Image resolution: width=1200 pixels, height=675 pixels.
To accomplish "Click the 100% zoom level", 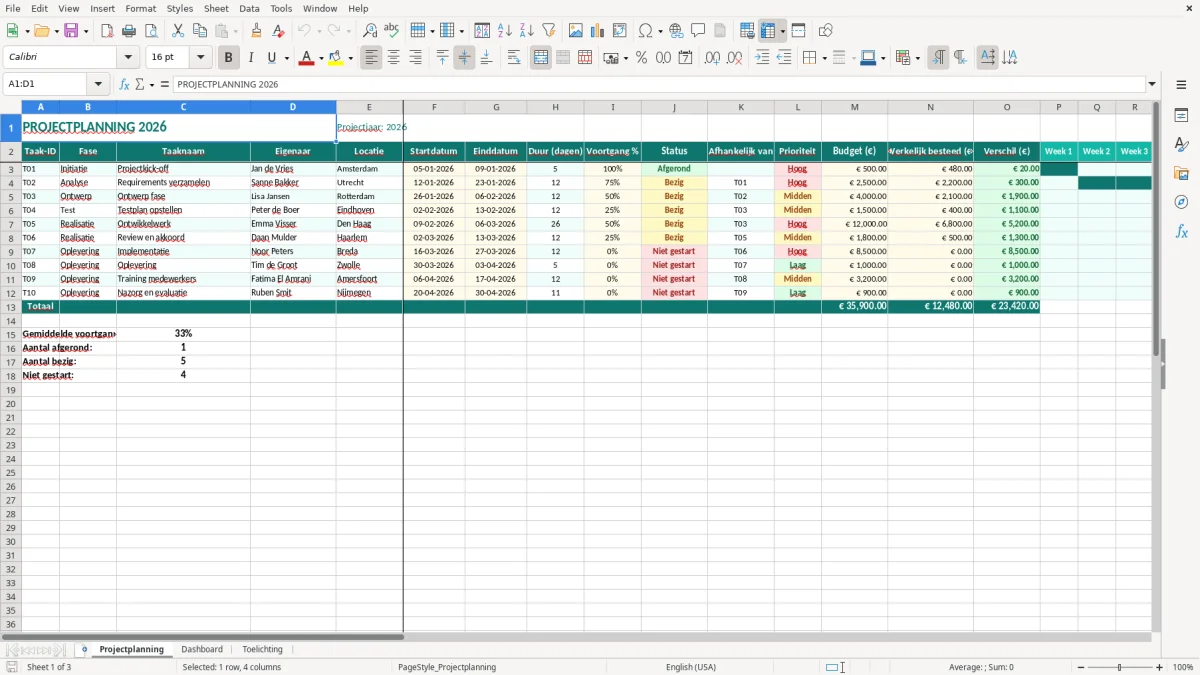I will [1183, 667].
